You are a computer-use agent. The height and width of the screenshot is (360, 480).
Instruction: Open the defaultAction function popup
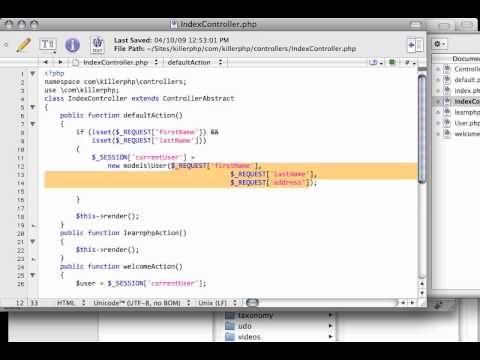pos(195,62)
